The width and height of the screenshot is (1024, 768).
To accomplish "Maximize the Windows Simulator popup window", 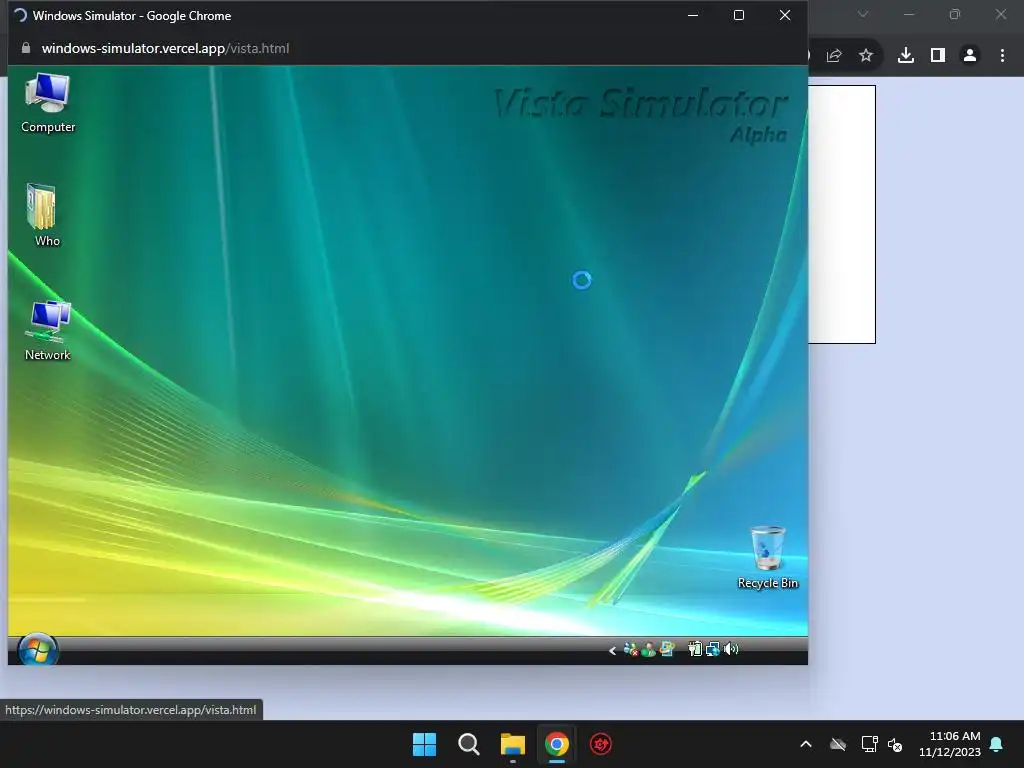I will [739, 15].
